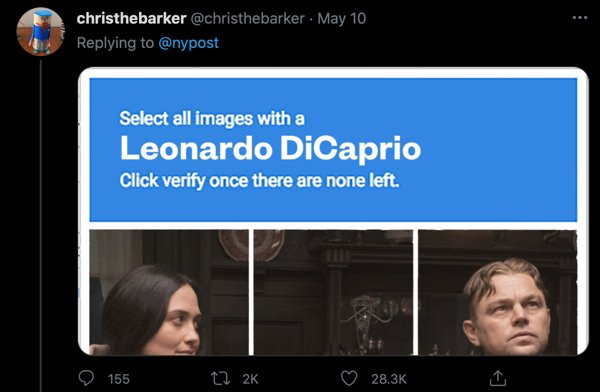Click the 155 replies count
The width and height of the screenshot is (600, 392).
click(119, 379)
